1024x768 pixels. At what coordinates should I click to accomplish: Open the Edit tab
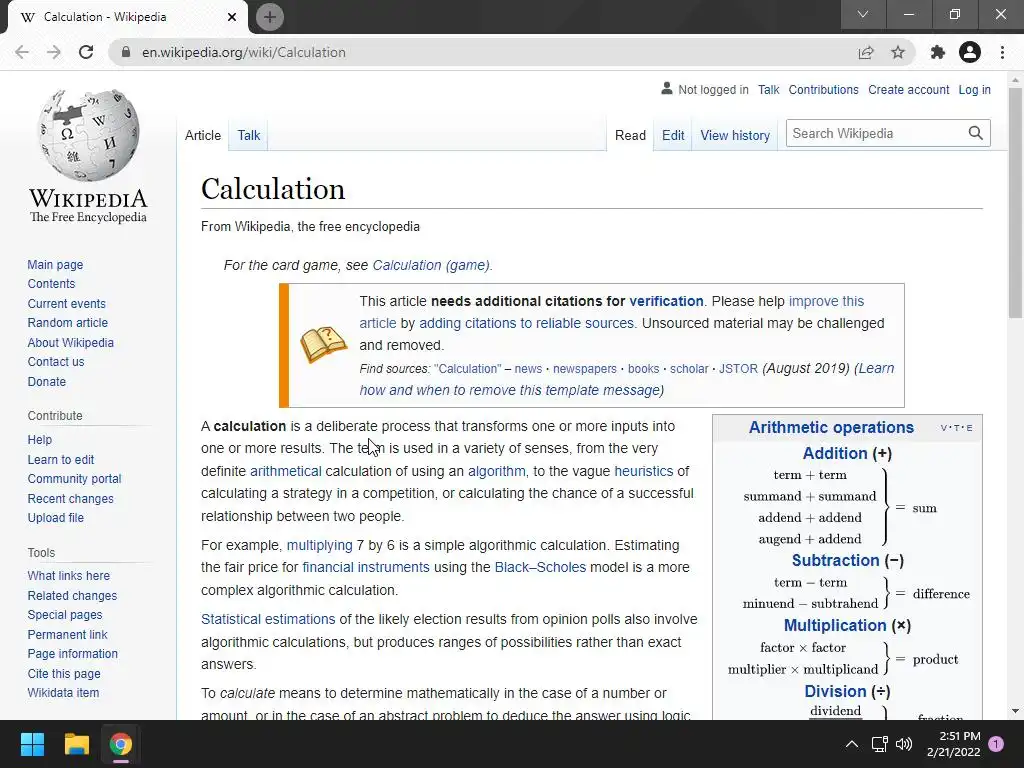click(x=673, y=135)
